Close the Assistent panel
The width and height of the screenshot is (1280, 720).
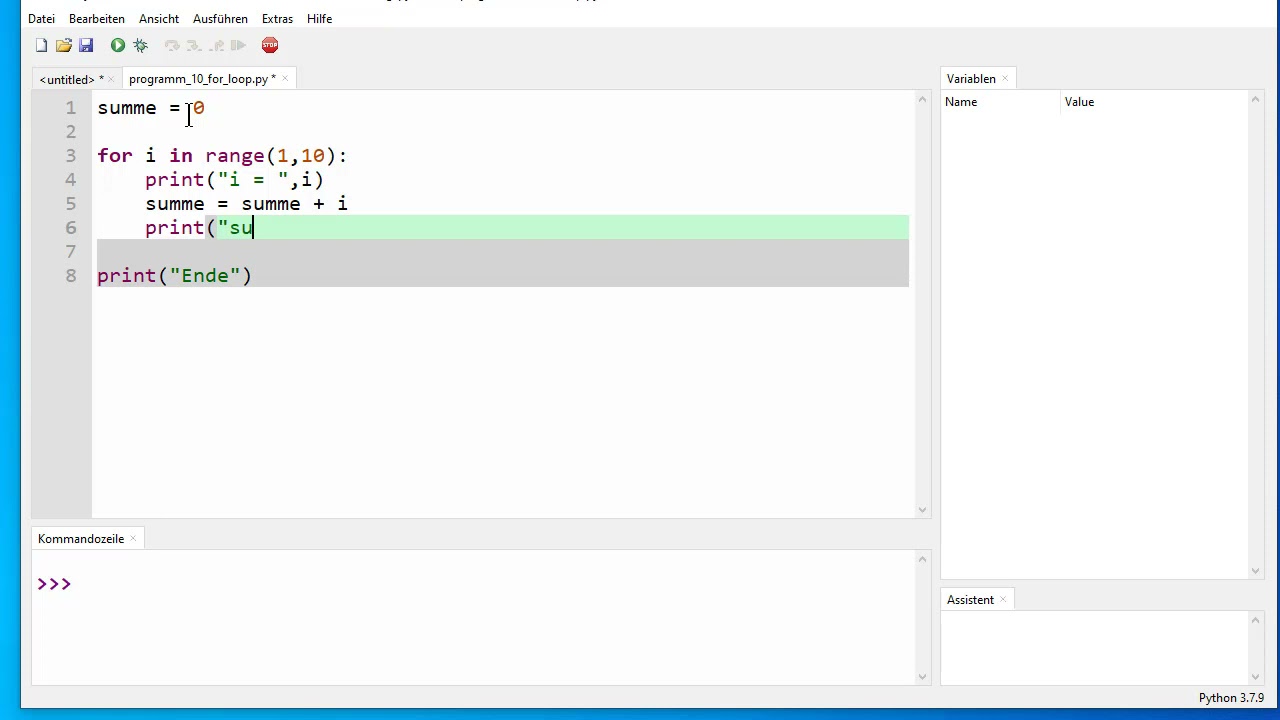[x=1003, y=600]
